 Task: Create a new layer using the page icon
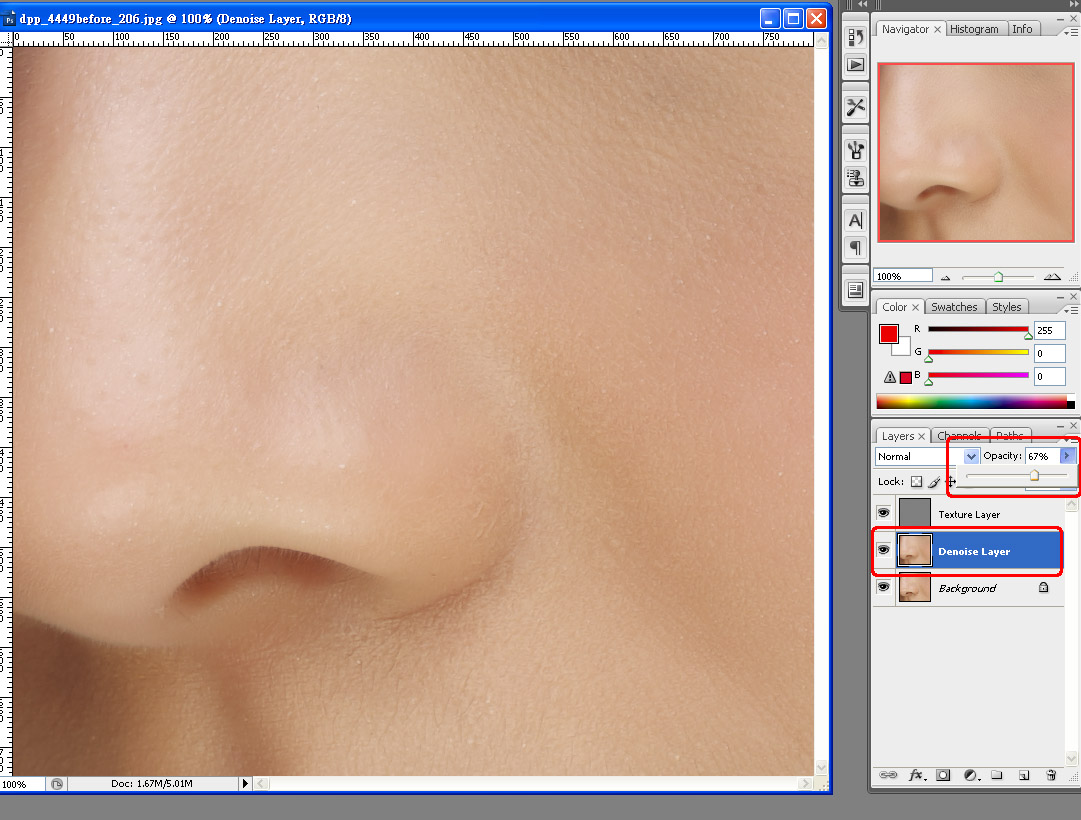[x=1023, y=775]
